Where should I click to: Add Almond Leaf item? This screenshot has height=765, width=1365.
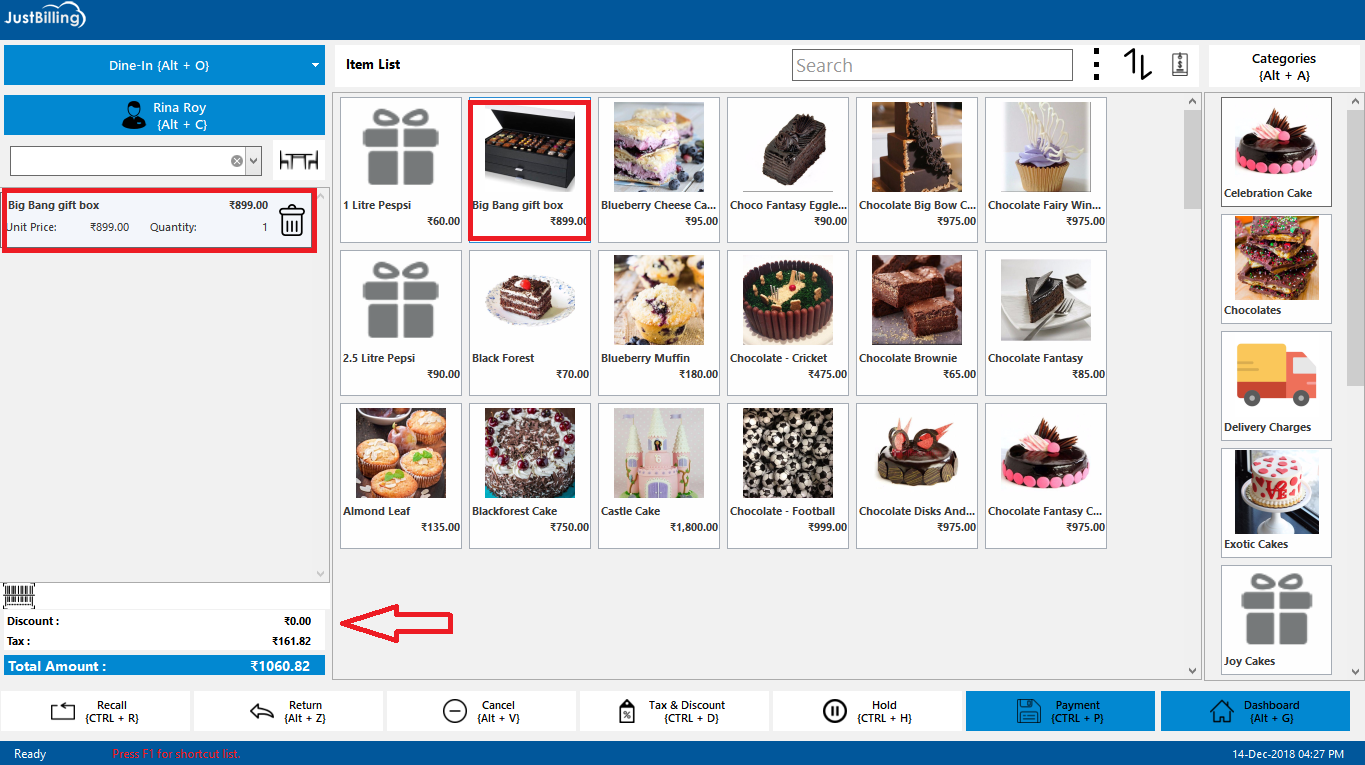(401, 476)
